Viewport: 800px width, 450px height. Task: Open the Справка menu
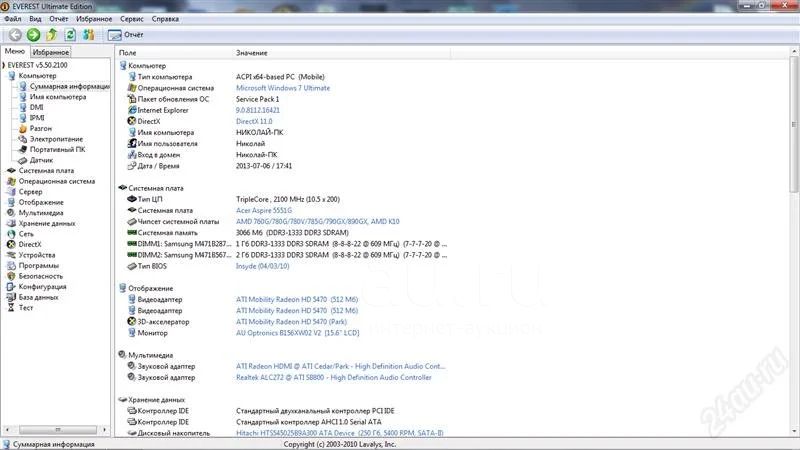(x=165, y=19)
